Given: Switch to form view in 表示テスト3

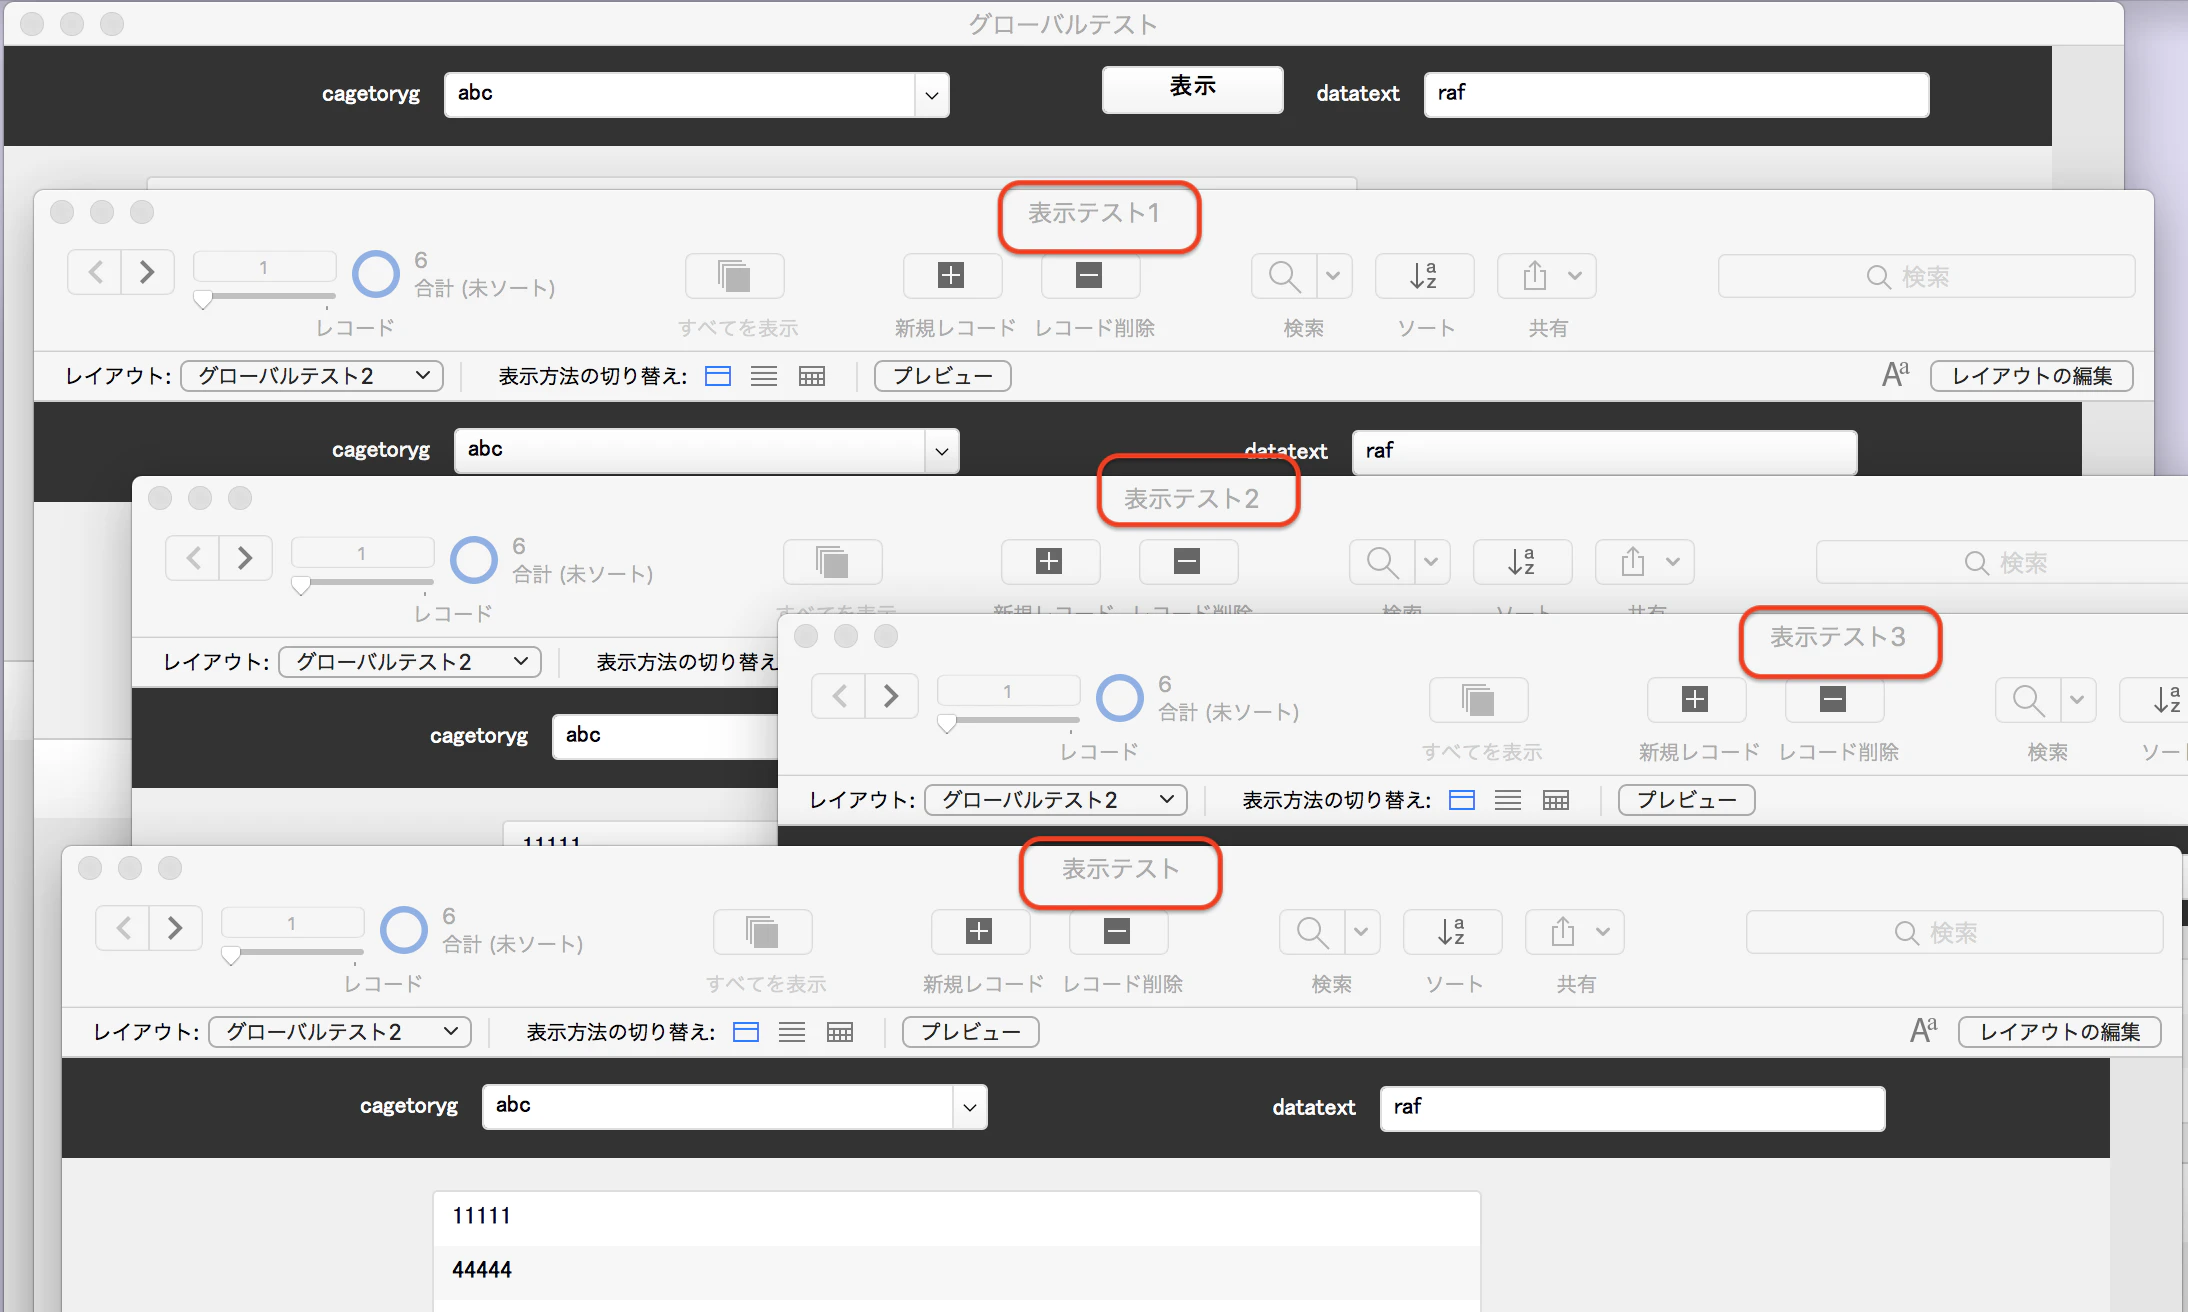Looking at the screenshot, I should 1462,800.
